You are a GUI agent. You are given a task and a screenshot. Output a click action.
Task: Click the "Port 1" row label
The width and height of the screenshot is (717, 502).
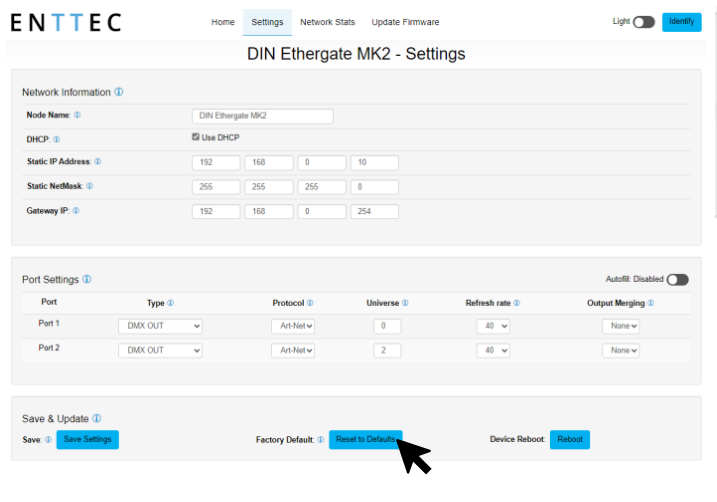49,323
